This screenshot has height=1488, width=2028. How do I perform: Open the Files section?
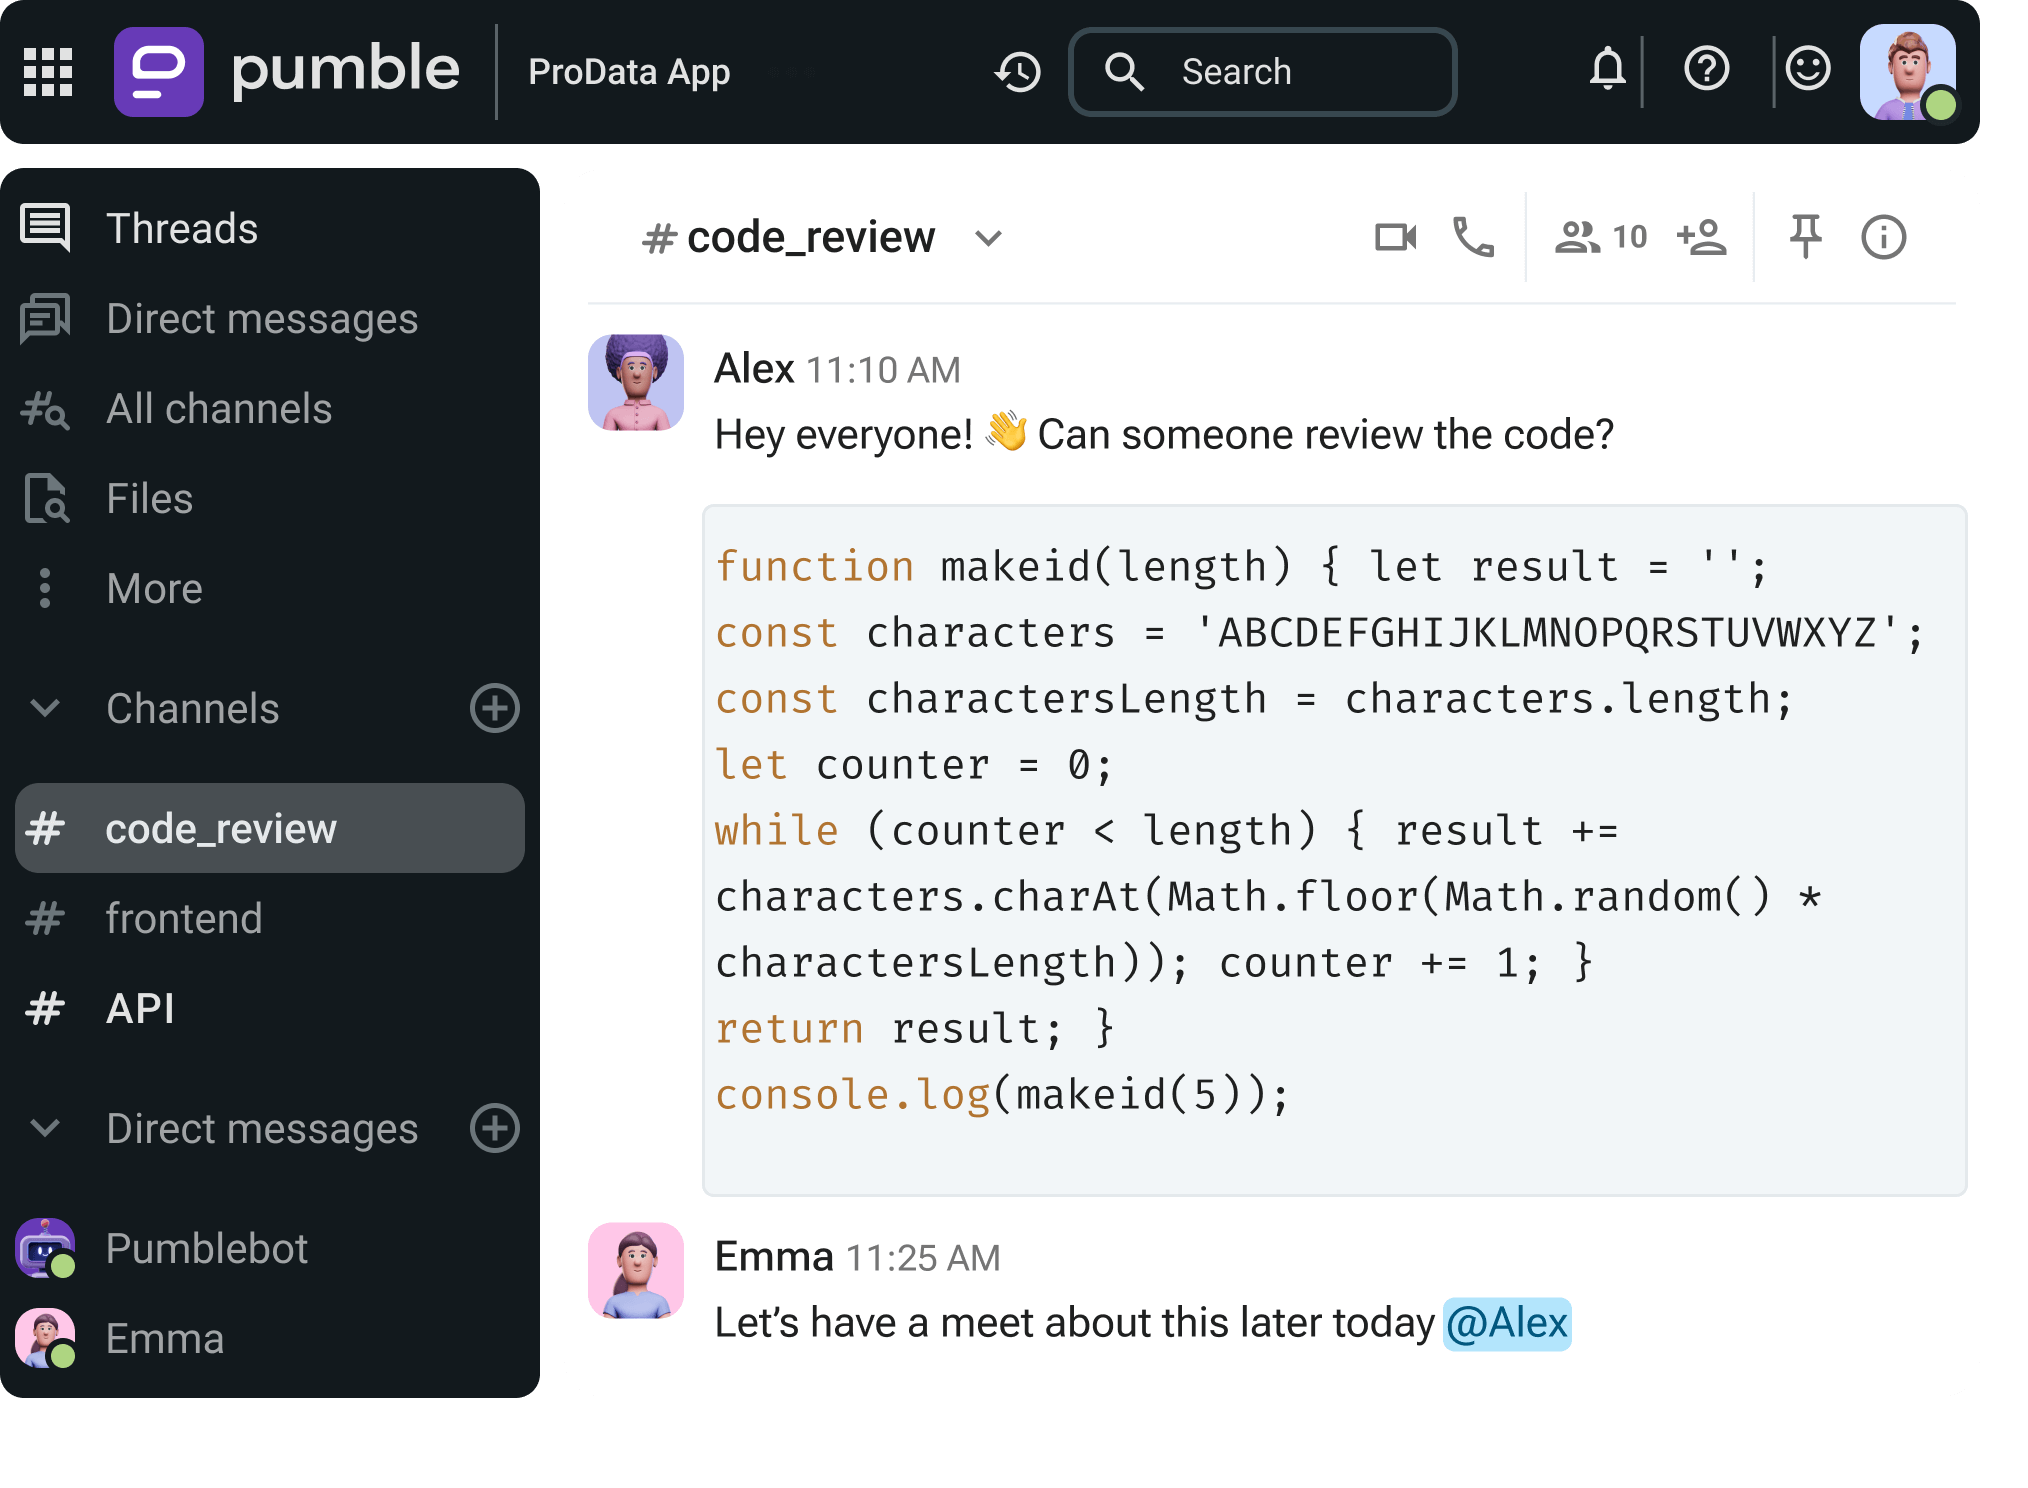click(x=148, y=498)
